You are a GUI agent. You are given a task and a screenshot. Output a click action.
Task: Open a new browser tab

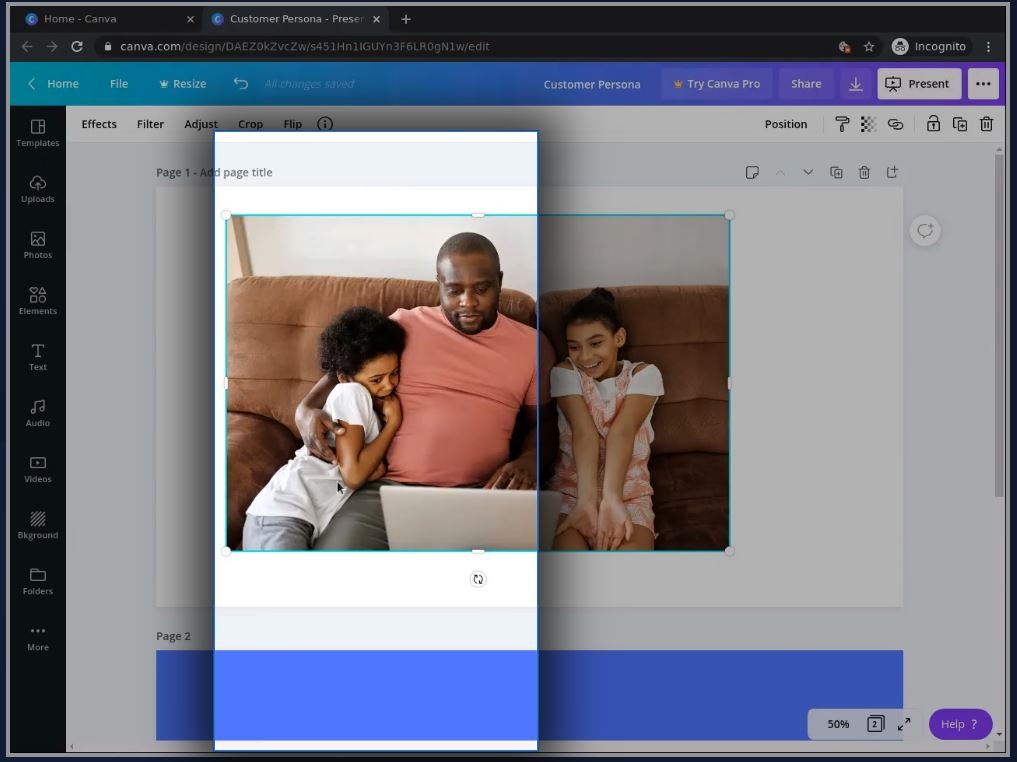[406, 19]
